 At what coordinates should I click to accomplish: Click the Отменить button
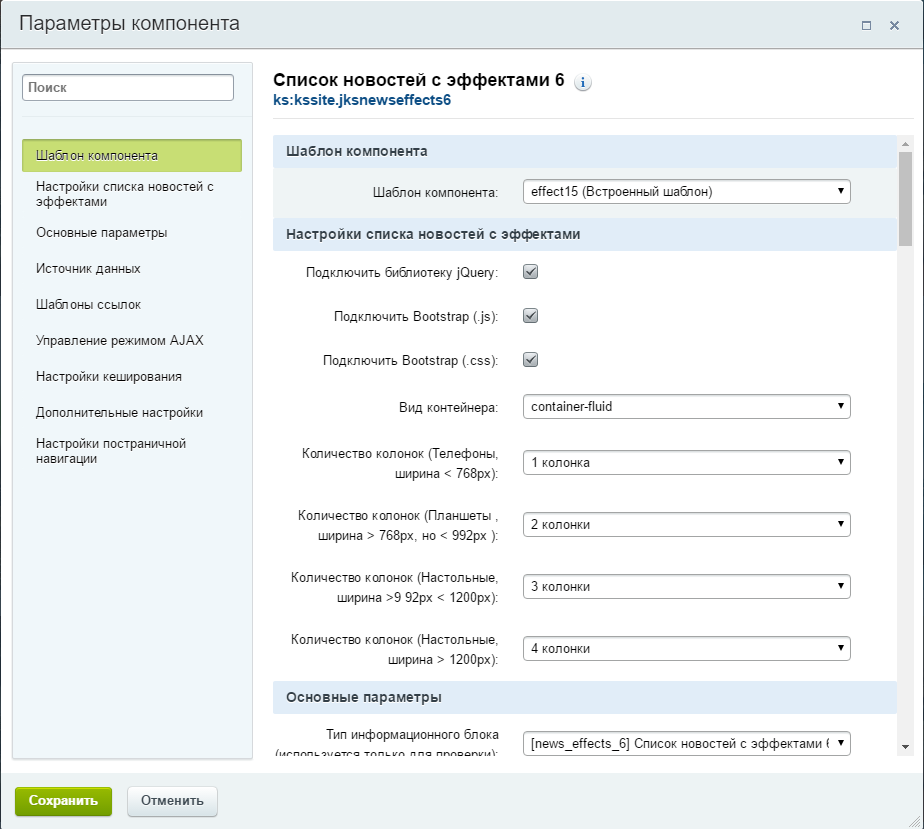click(172, 800)
